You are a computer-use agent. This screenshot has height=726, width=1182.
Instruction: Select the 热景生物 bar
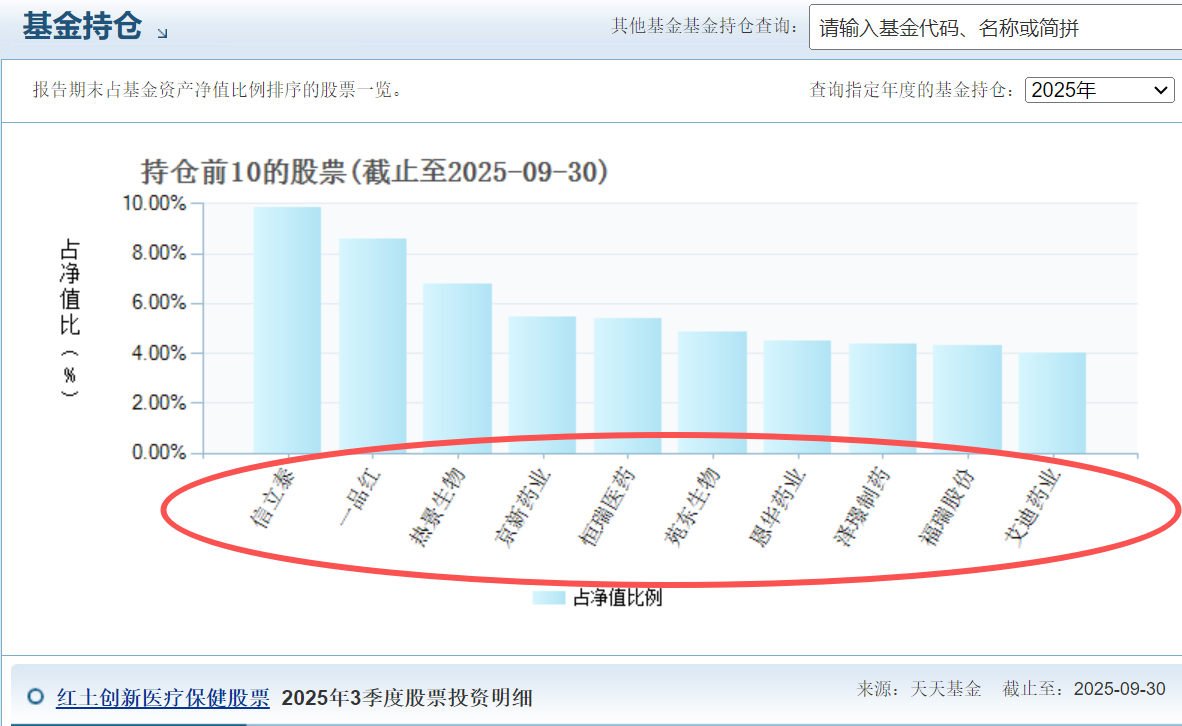[458, 369]
